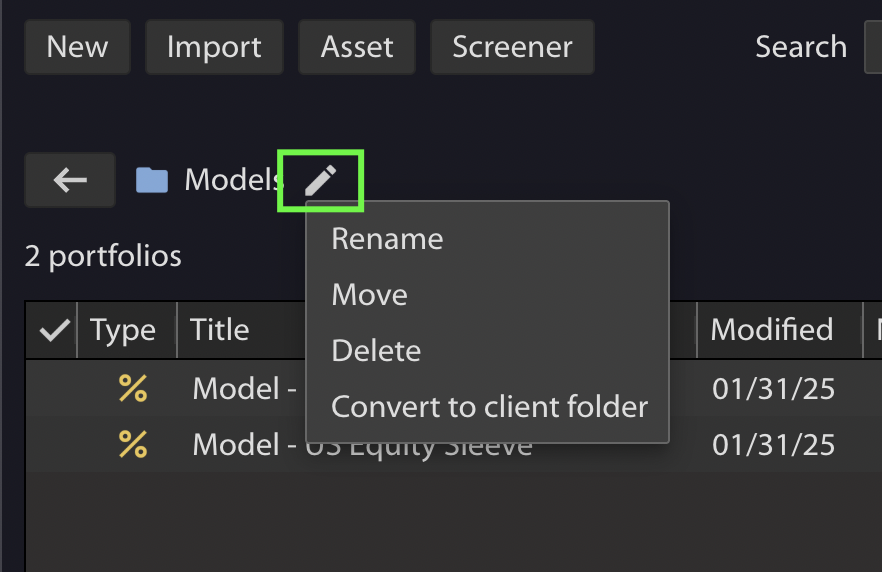Click the percent type icon in first row
The height and width of the screenshot is (572, 882).
(133, 389)
